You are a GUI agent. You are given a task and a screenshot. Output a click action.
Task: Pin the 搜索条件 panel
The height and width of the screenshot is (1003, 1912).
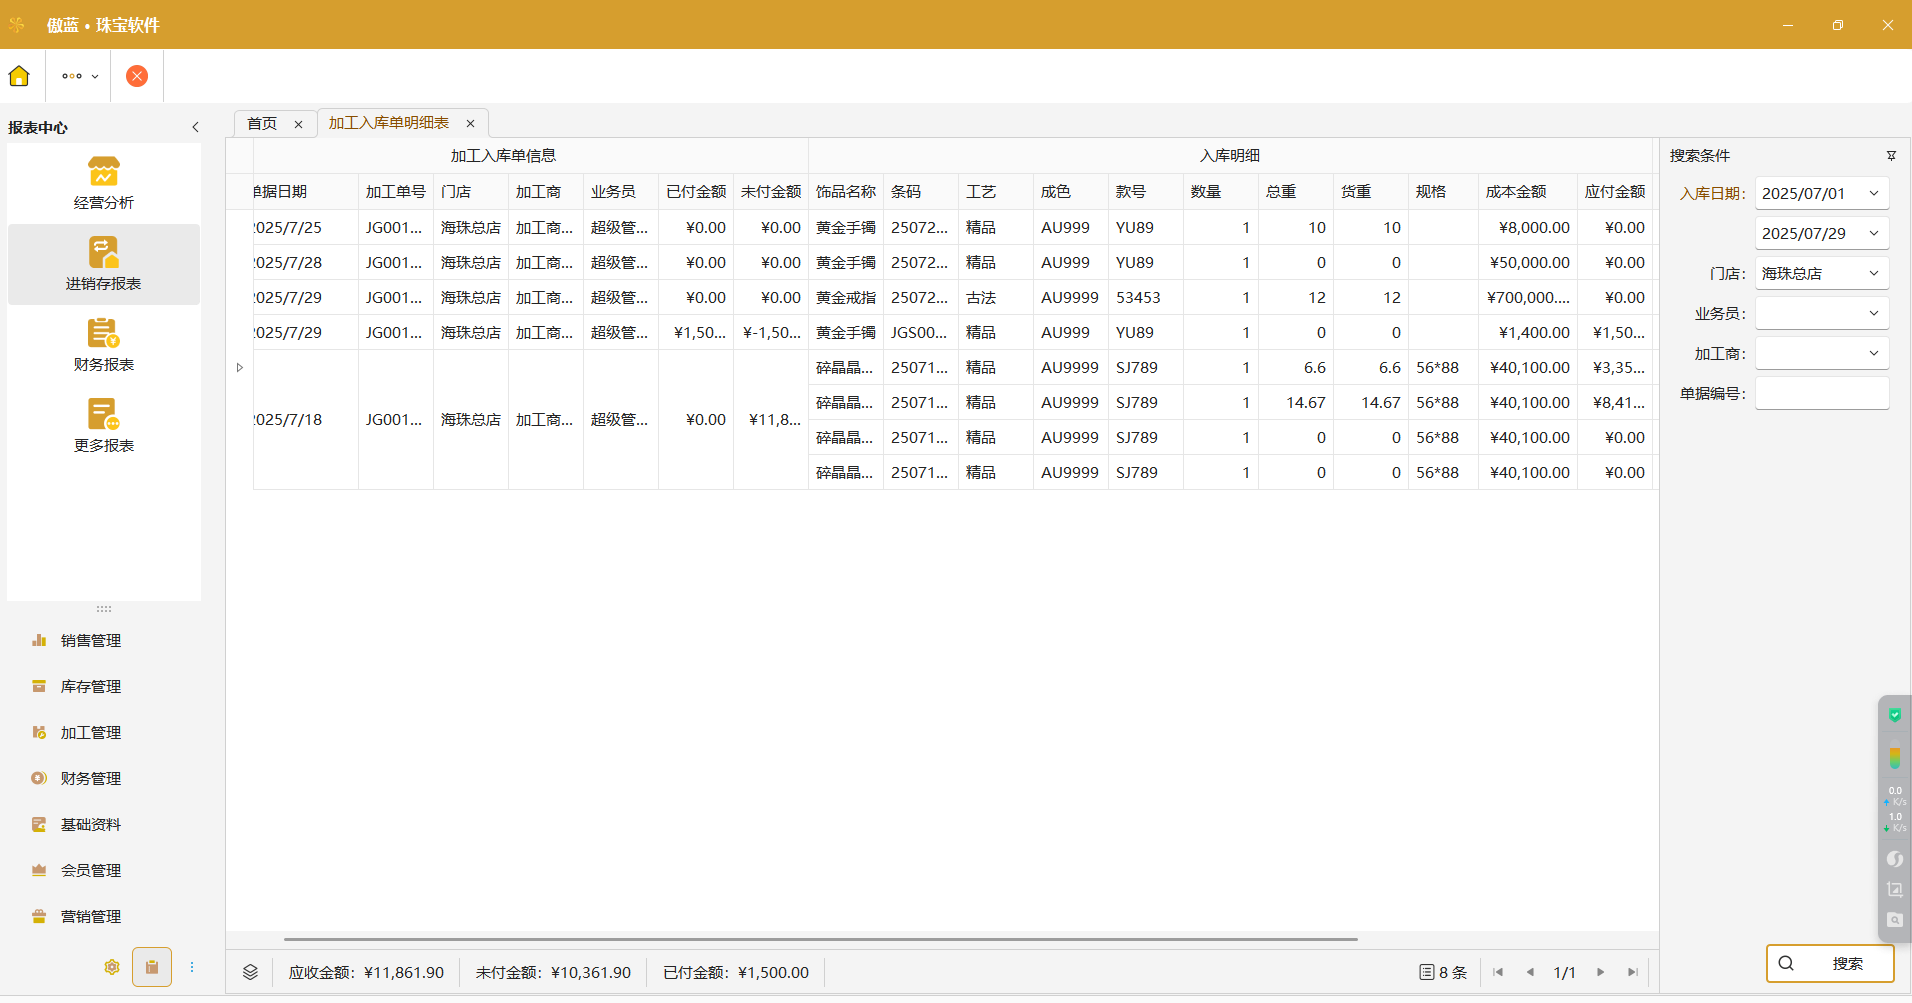(1891, 156)
